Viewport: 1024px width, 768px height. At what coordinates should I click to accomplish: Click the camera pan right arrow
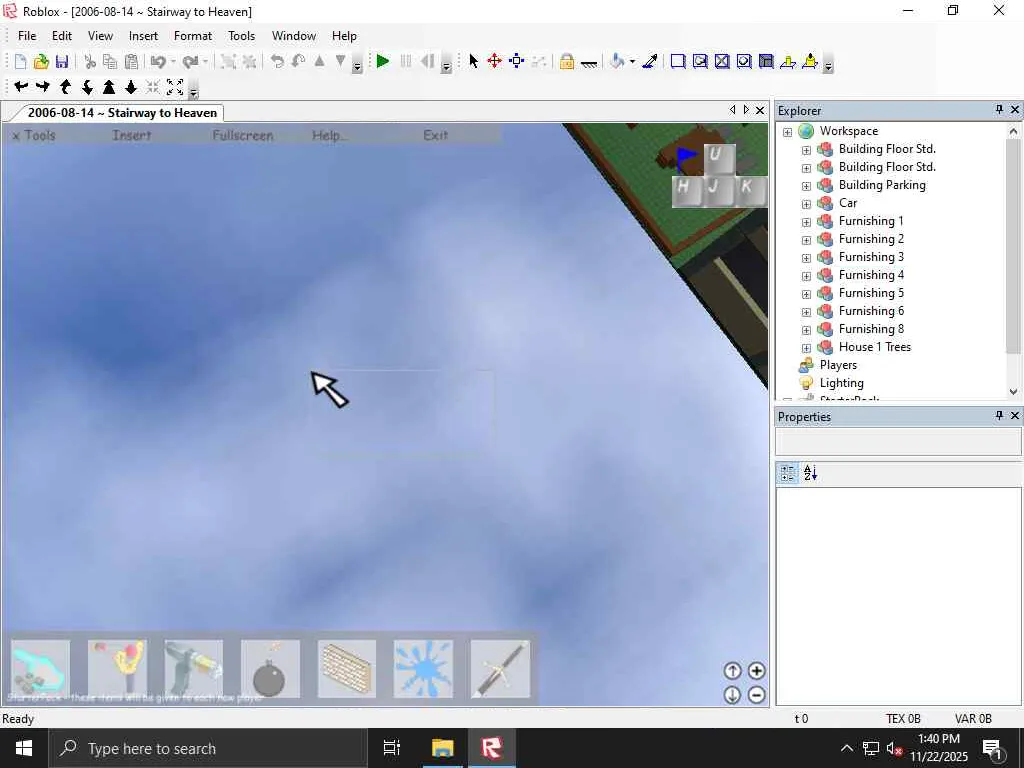43,86
